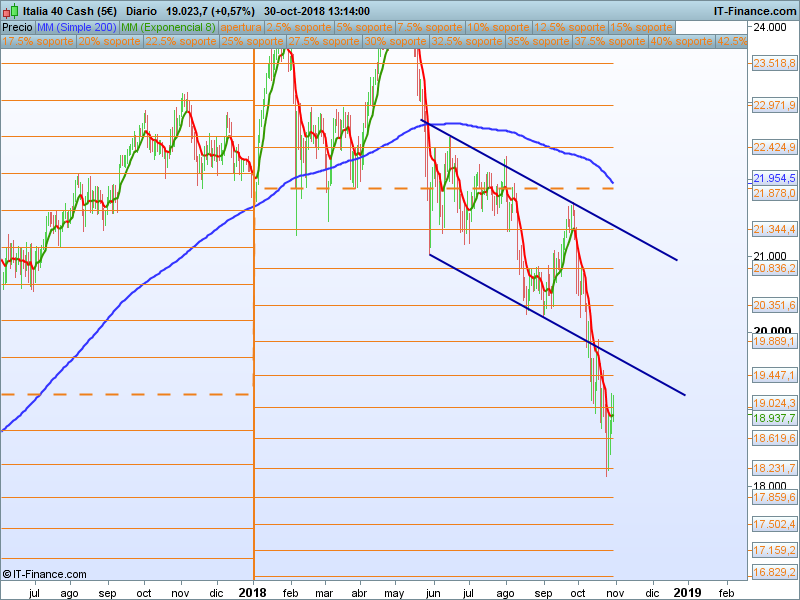
Task: Select the Precio legend label
Action: 17,27
